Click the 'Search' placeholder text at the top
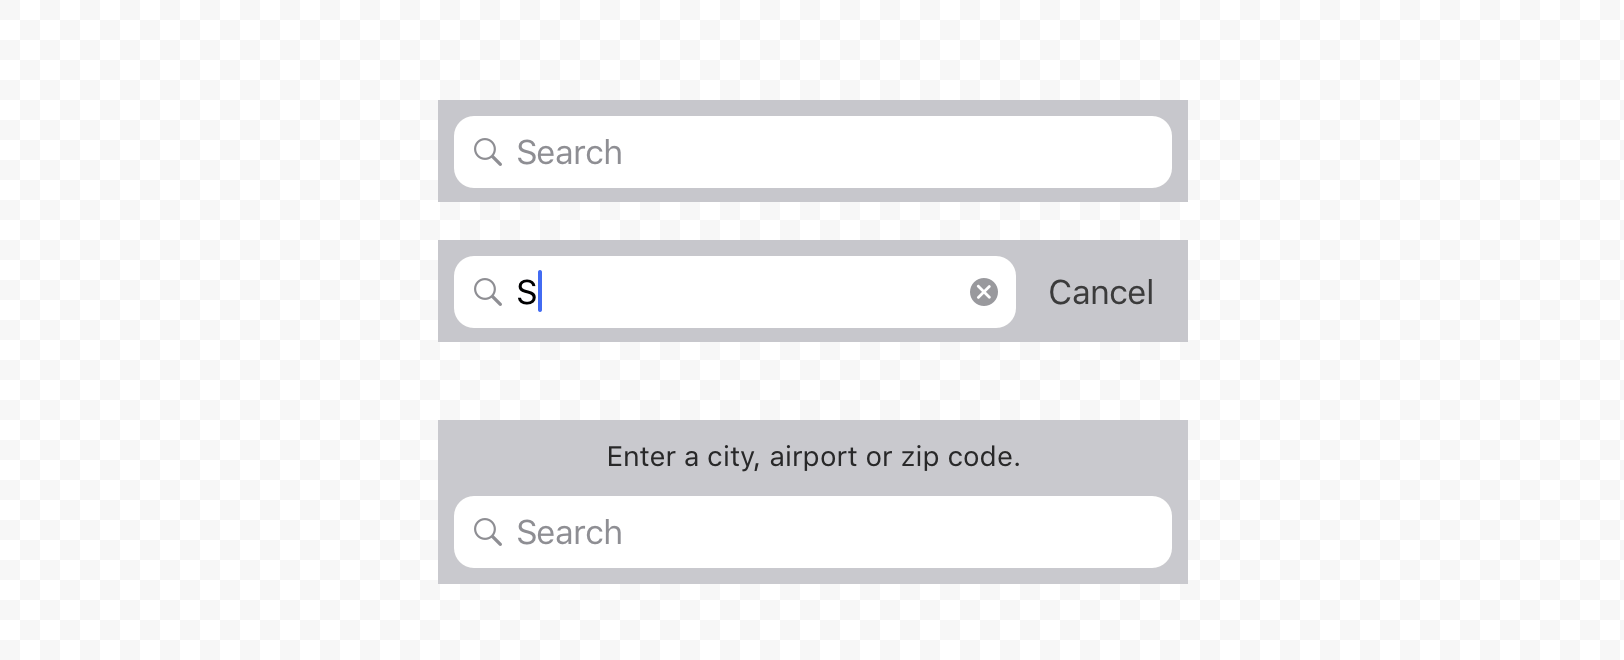 [x=568, y=152]
